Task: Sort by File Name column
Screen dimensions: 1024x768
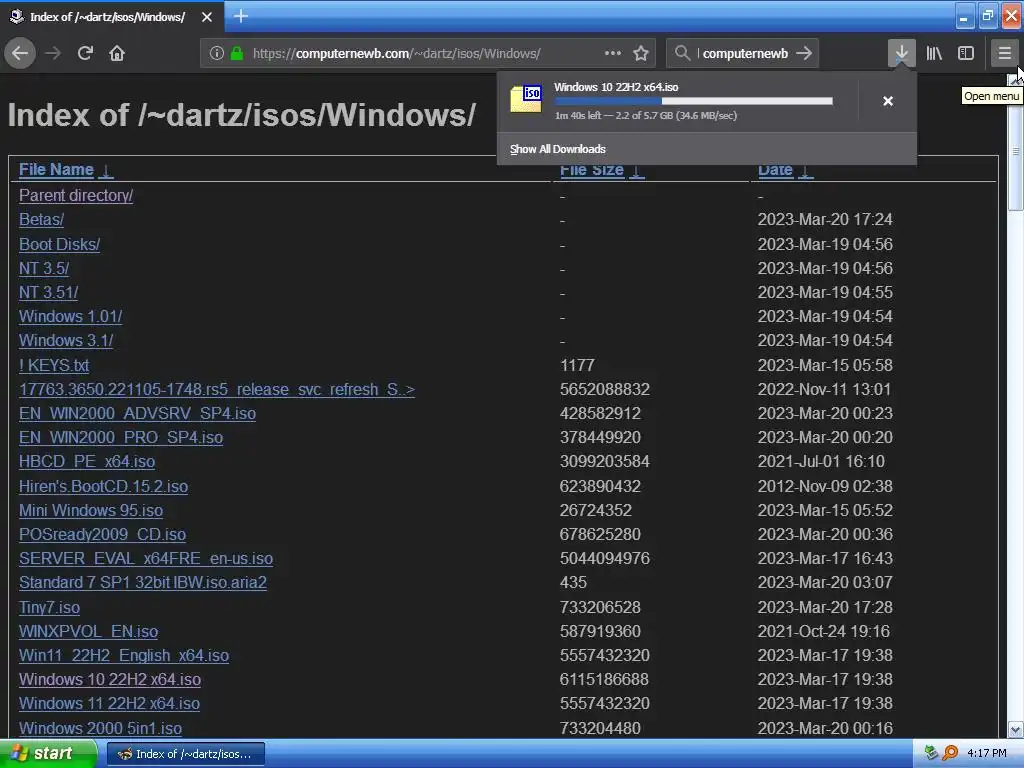Action: (x=56, y=170)
